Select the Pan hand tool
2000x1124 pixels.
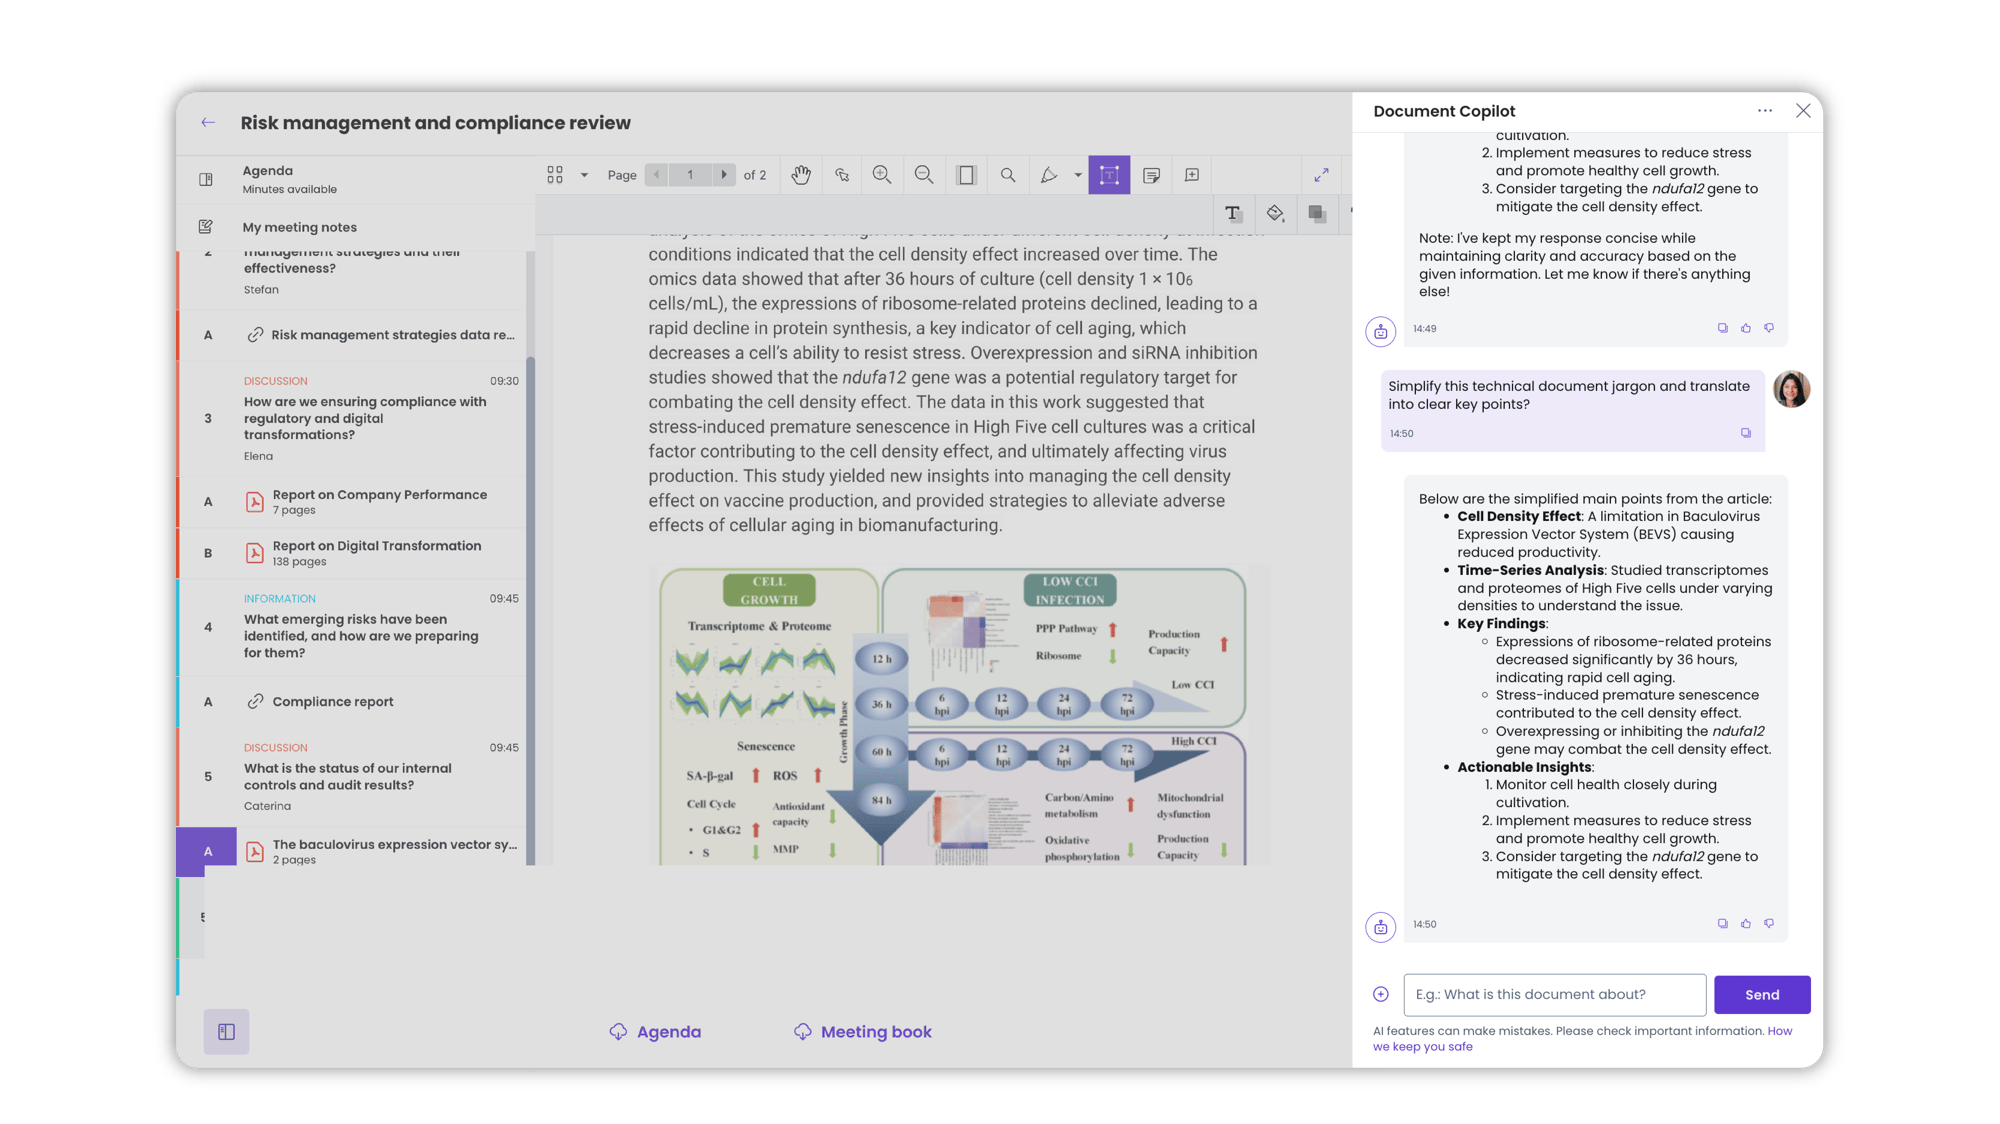click(801, 175)
